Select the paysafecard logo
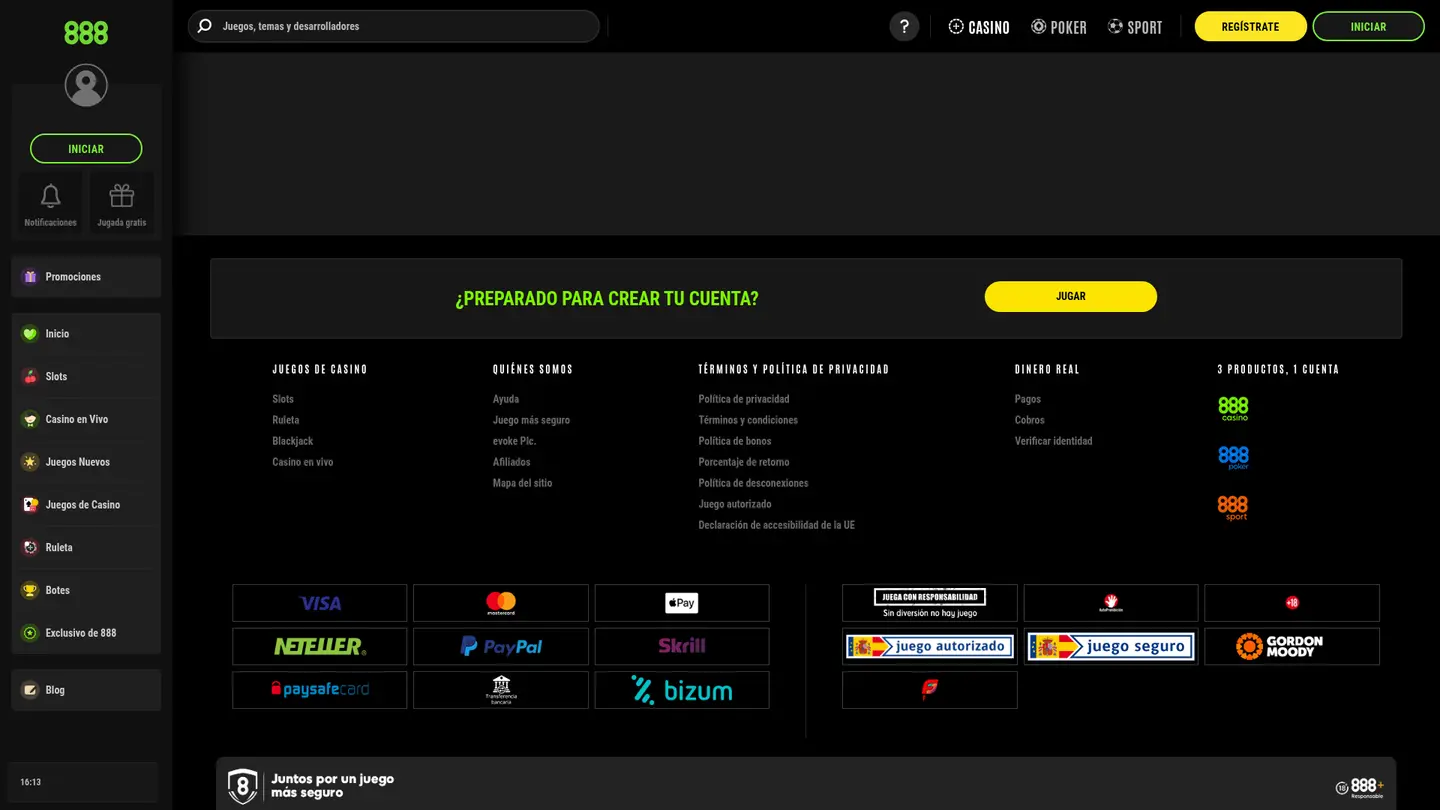Screen dimensions: 1440x810 (320, 690)
